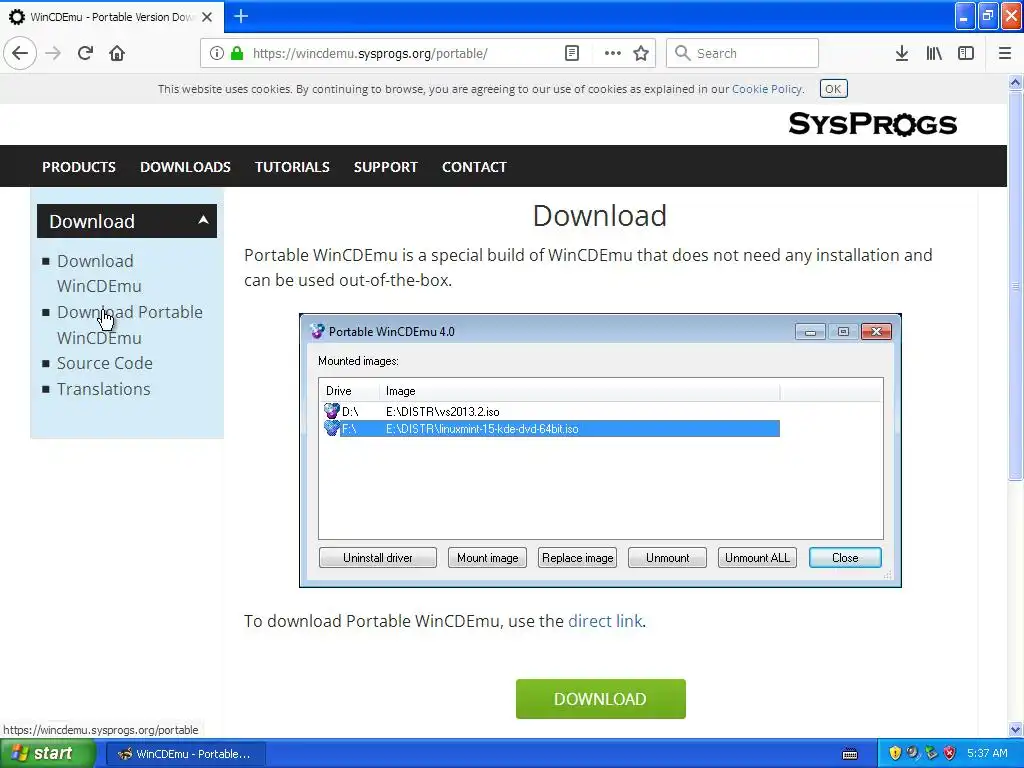Viewport: 1024px width, 768px height.
Task: Click the Portable WinCDEmu screenshot image
Action: (x=600, y=451)
